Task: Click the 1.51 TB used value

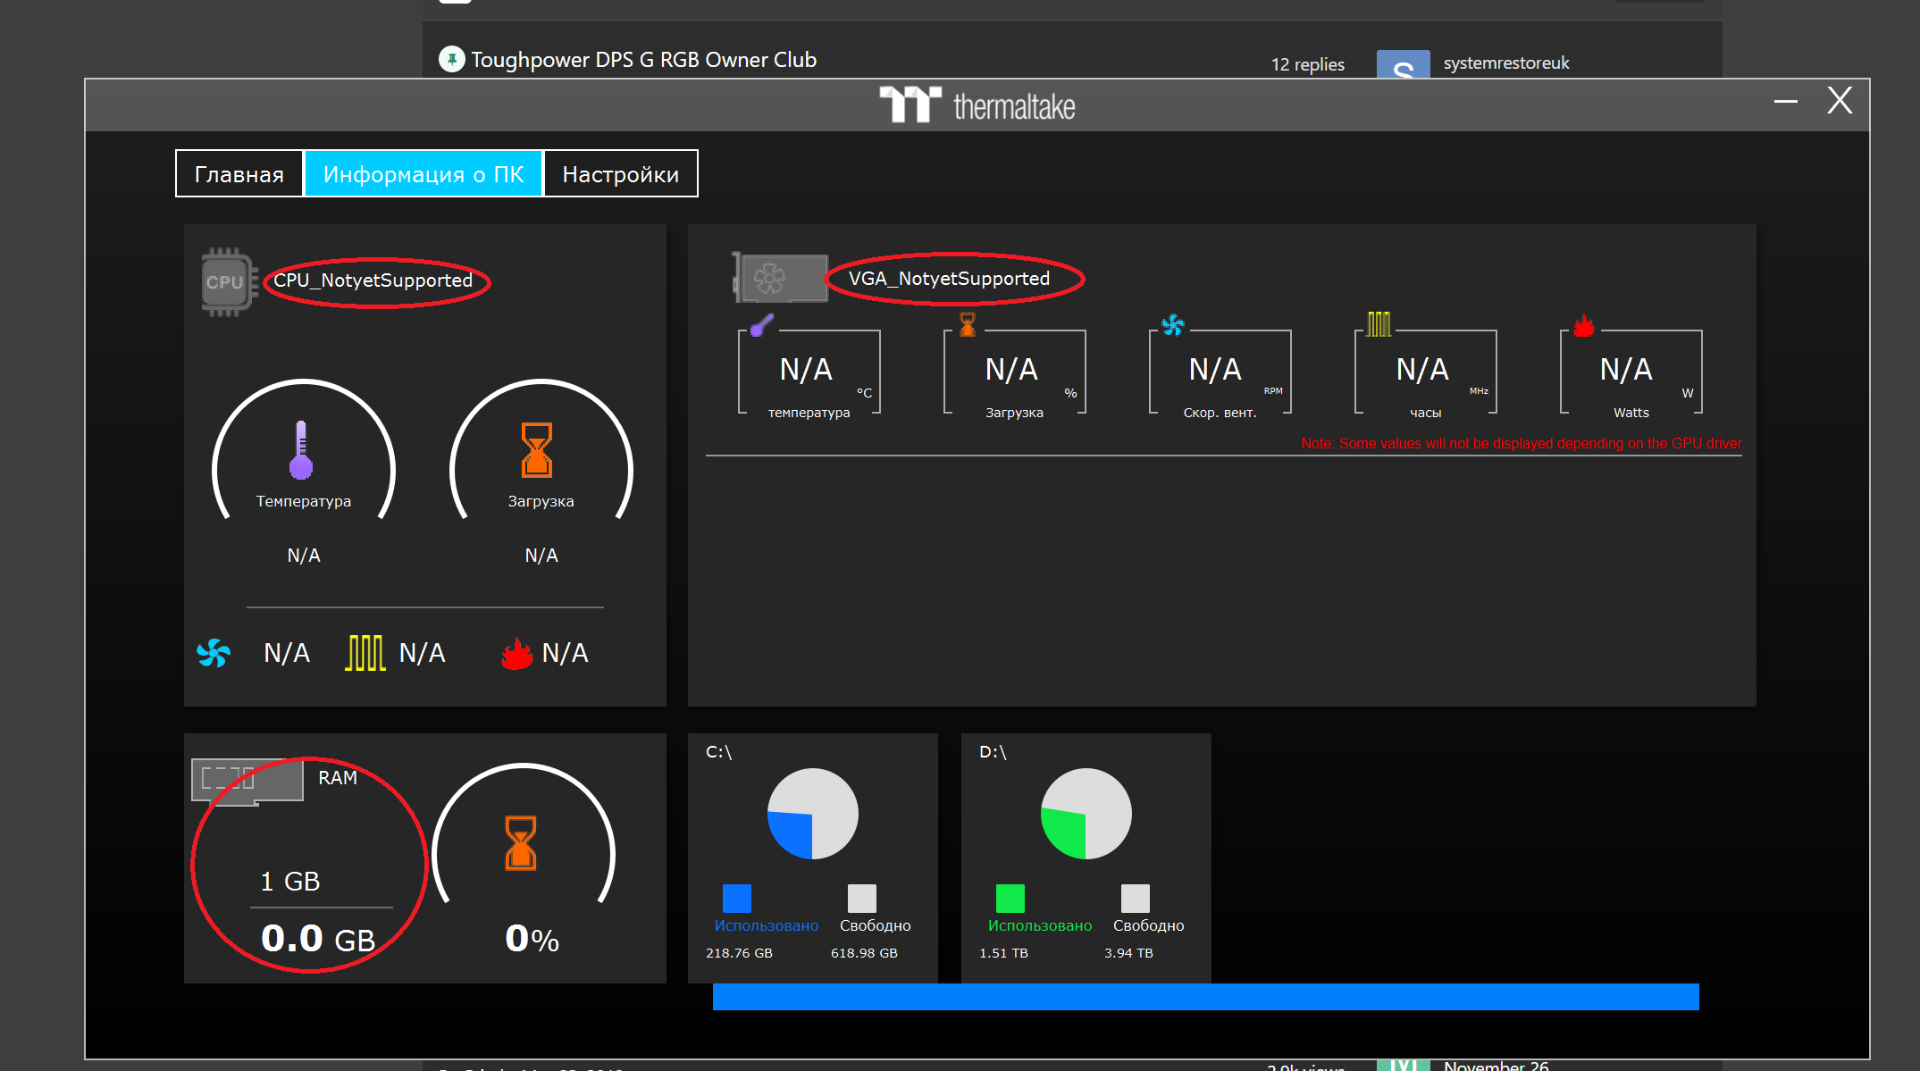Action: coord(1004,953)
